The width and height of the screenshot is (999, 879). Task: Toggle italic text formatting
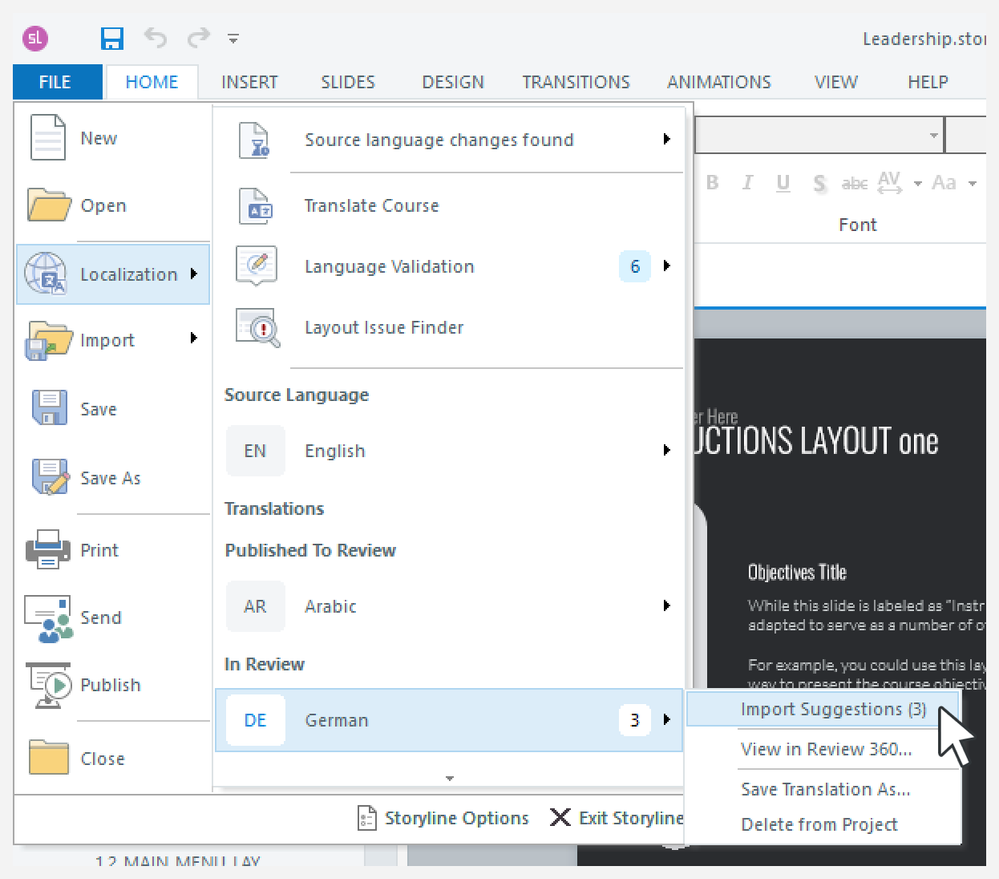click(747, 183)
